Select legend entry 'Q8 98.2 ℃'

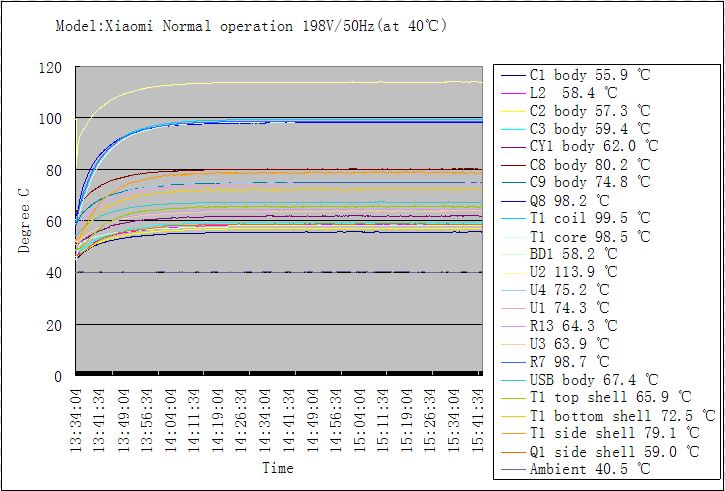pyautogui.click(x=556, y=201)
